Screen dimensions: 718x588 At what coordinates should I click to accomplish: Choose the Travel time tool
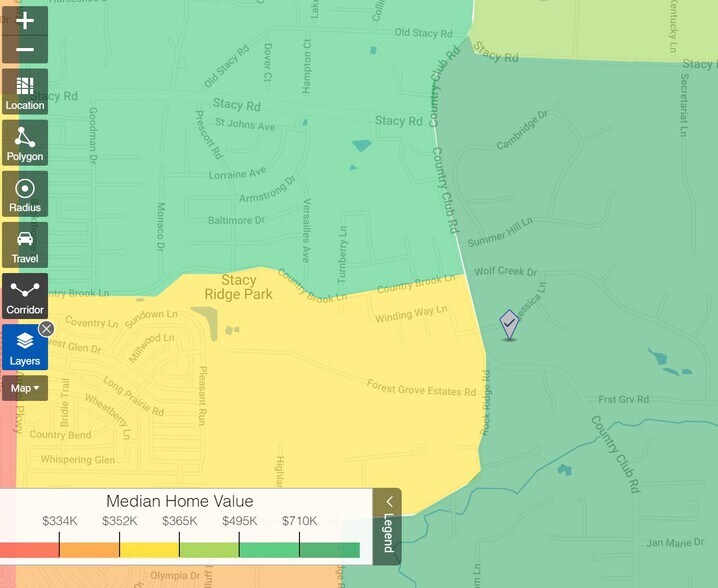coord(25,246)
